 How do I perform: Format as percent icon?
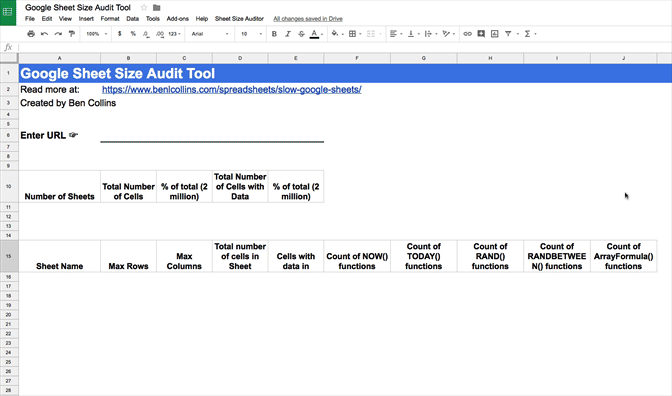click(x=133, y=34)
